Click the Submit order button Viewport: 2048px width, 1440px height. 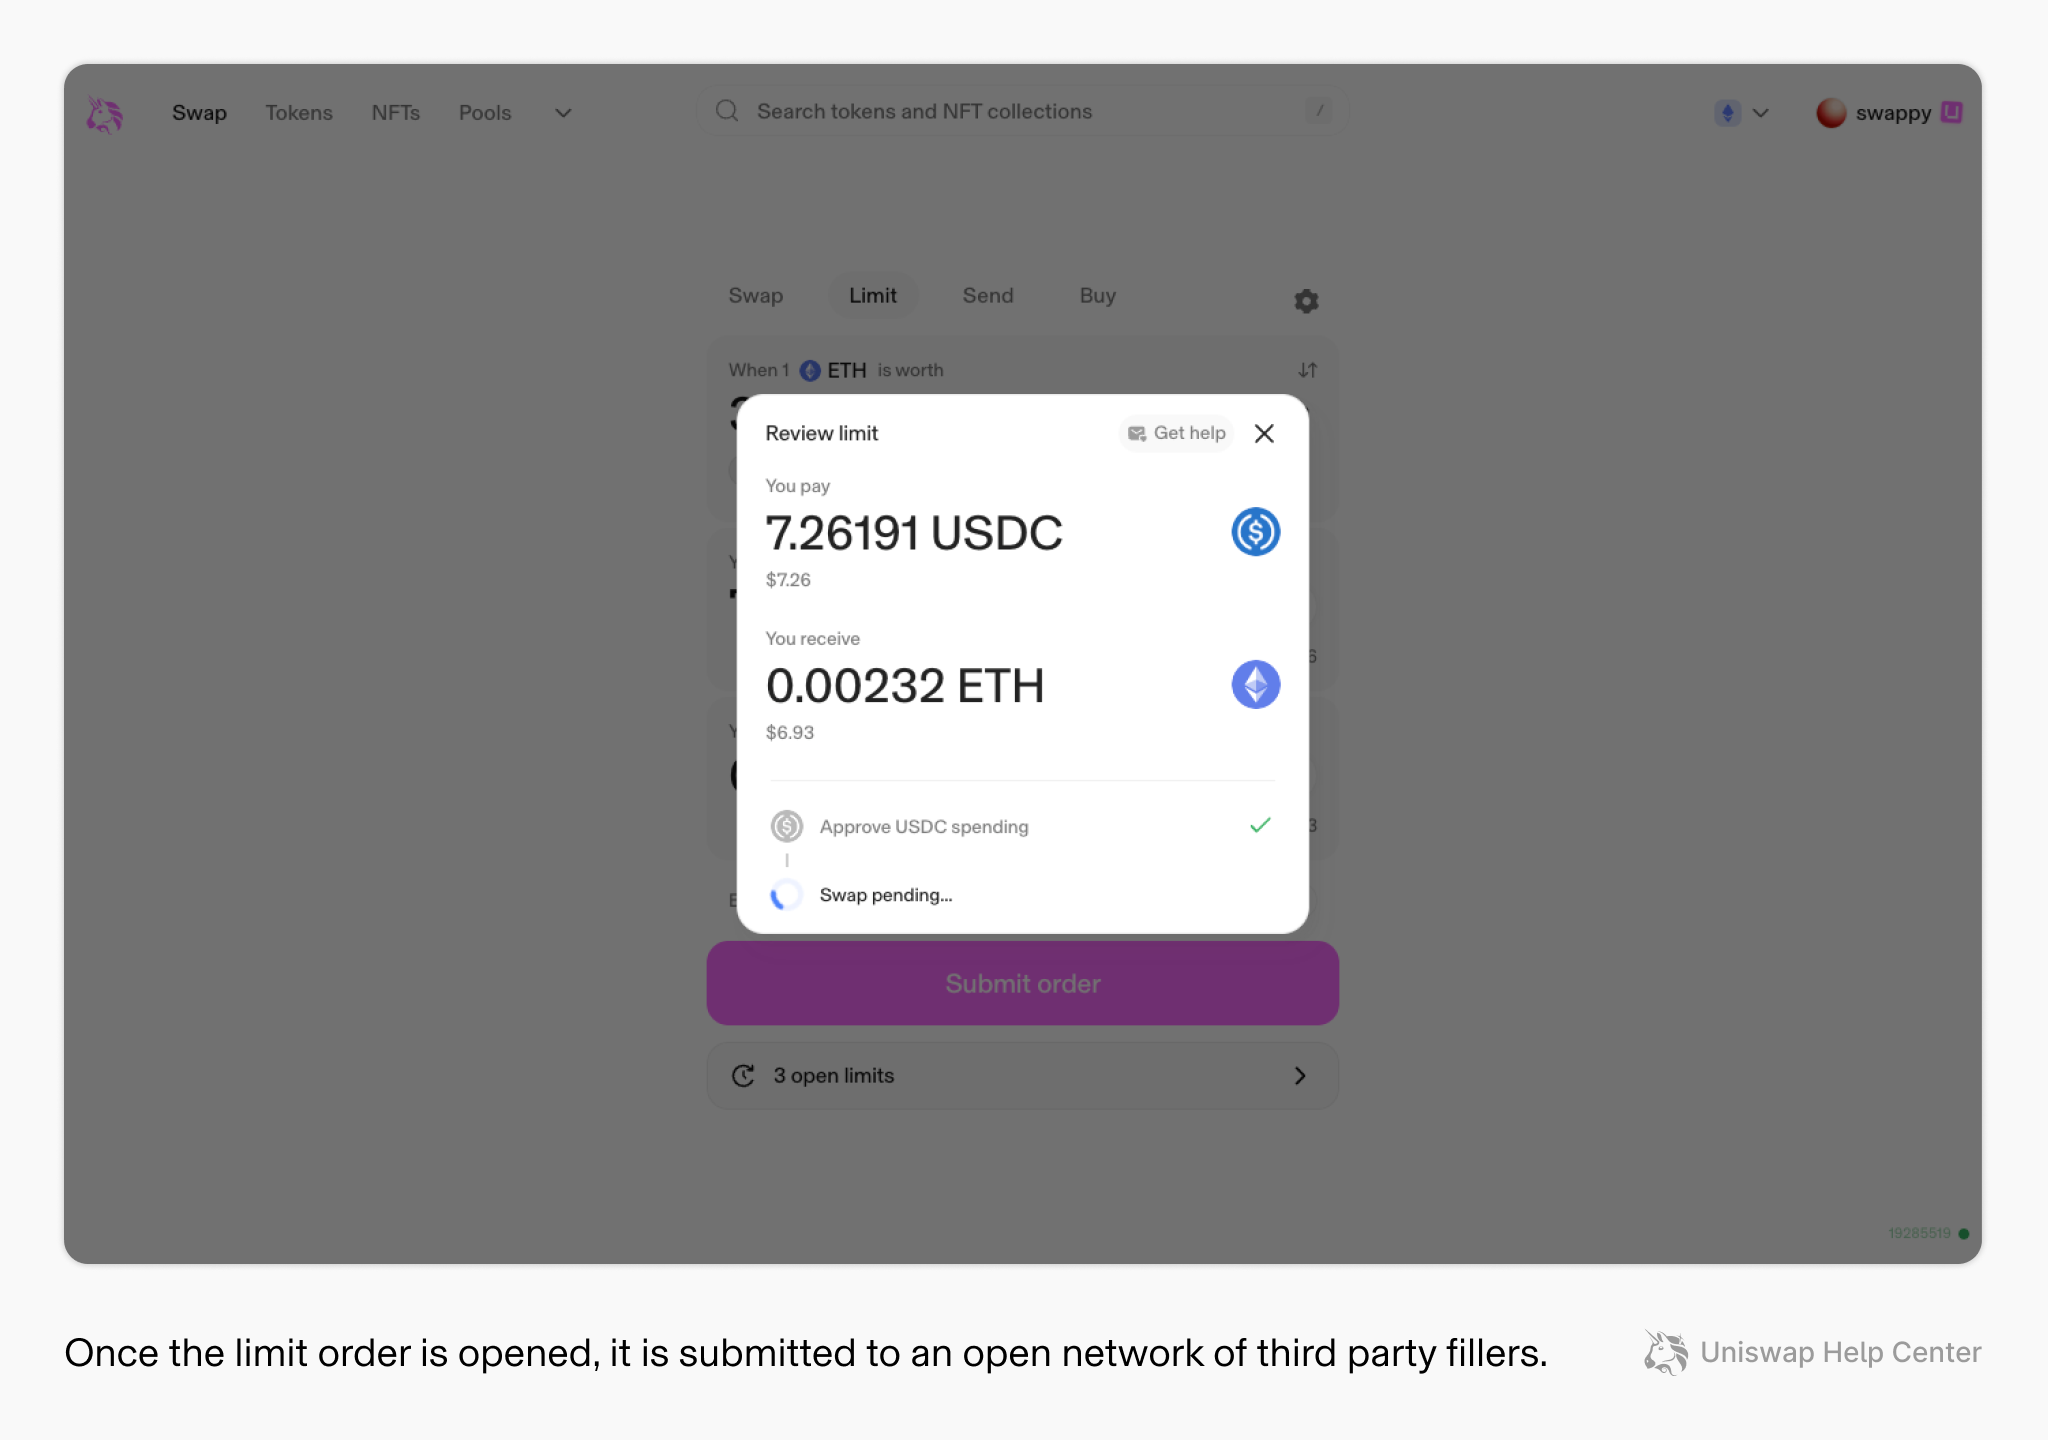1022,983
